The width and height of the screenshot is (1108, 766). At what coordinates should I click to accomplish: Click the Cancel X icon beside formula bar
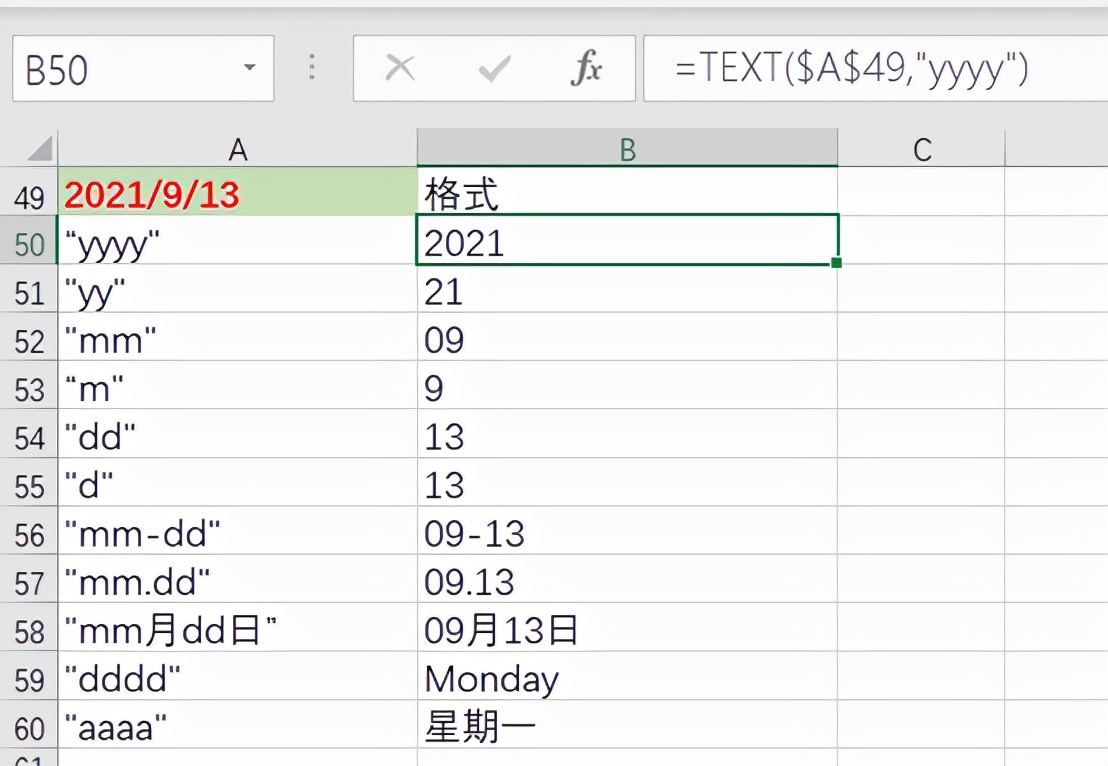pos(401,68)
